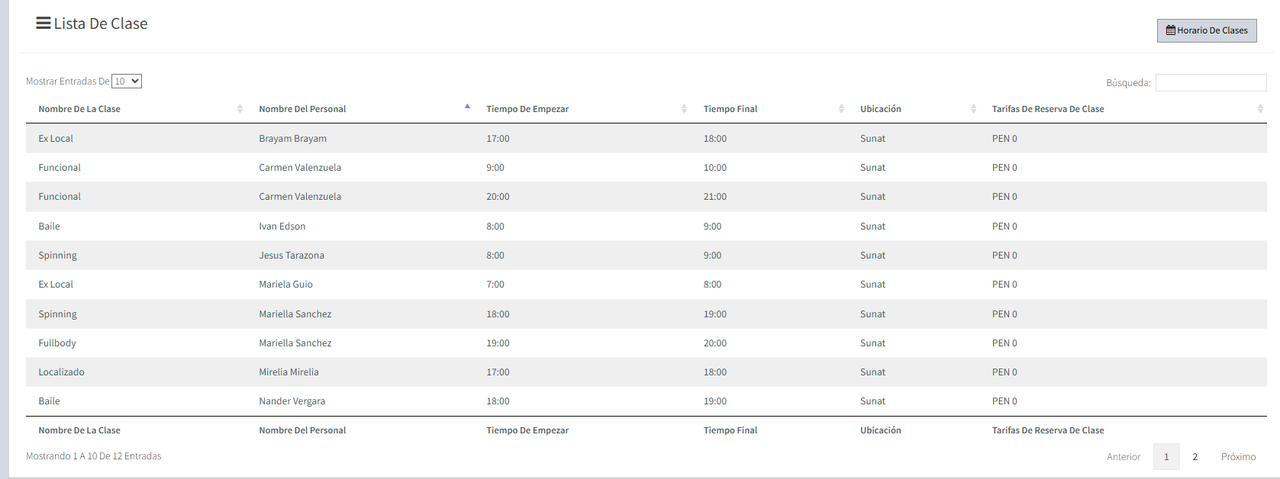Screen dimensions: 1280x479
Task: Click Baile class taught by Nander Vergara
Action: pos(49,401)
